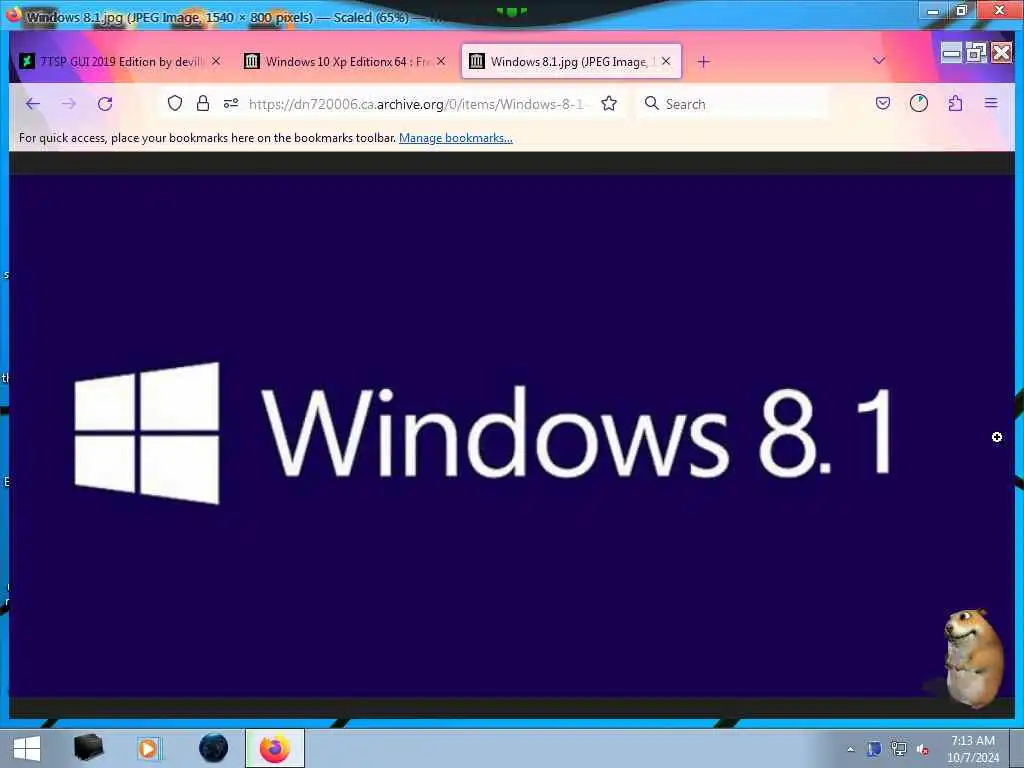Open the Firefox hamburger menu
This screenshot has width=1024, height=768.
point(991,103)
